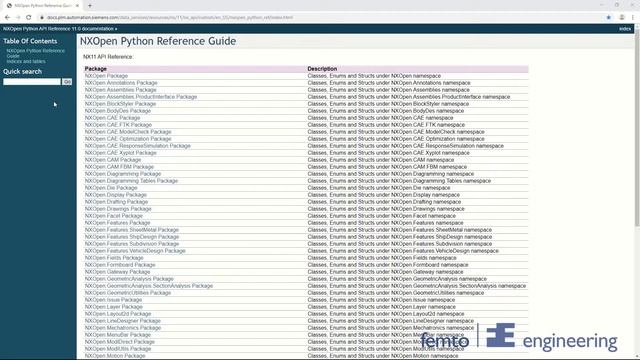This screenshot has width=640, height=360.
Task: Open NXOpen Fields Package link
Action: click(114, 258)
